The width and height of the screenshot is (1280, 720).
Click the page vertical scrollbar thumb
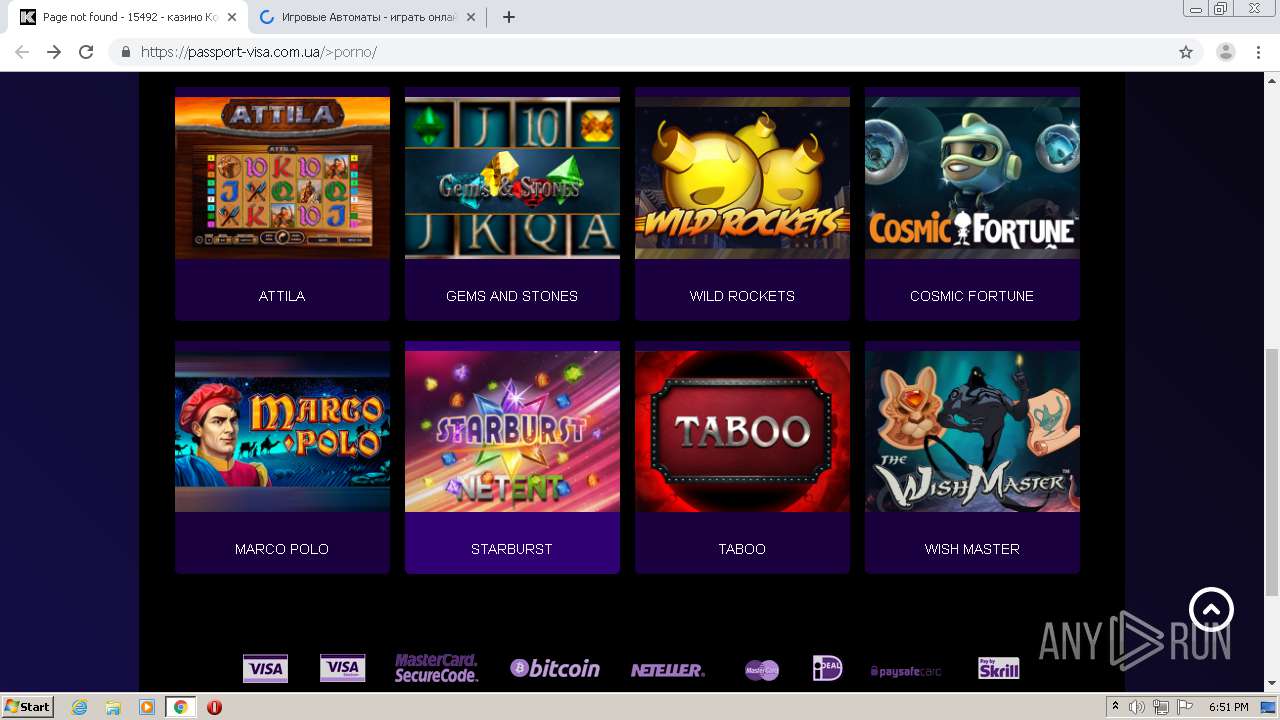coord(1272,472)
